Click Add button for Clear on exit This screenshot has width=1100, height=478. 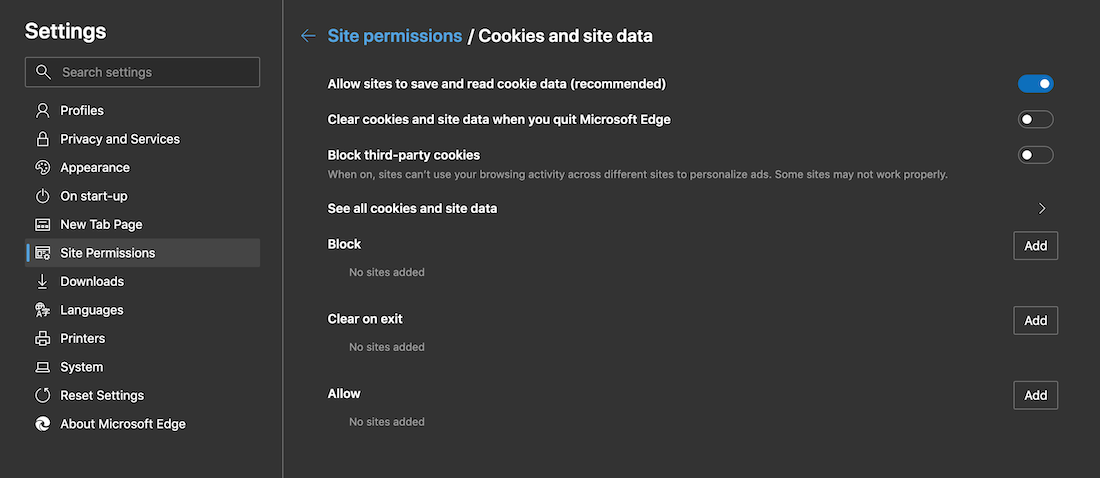1035,320
